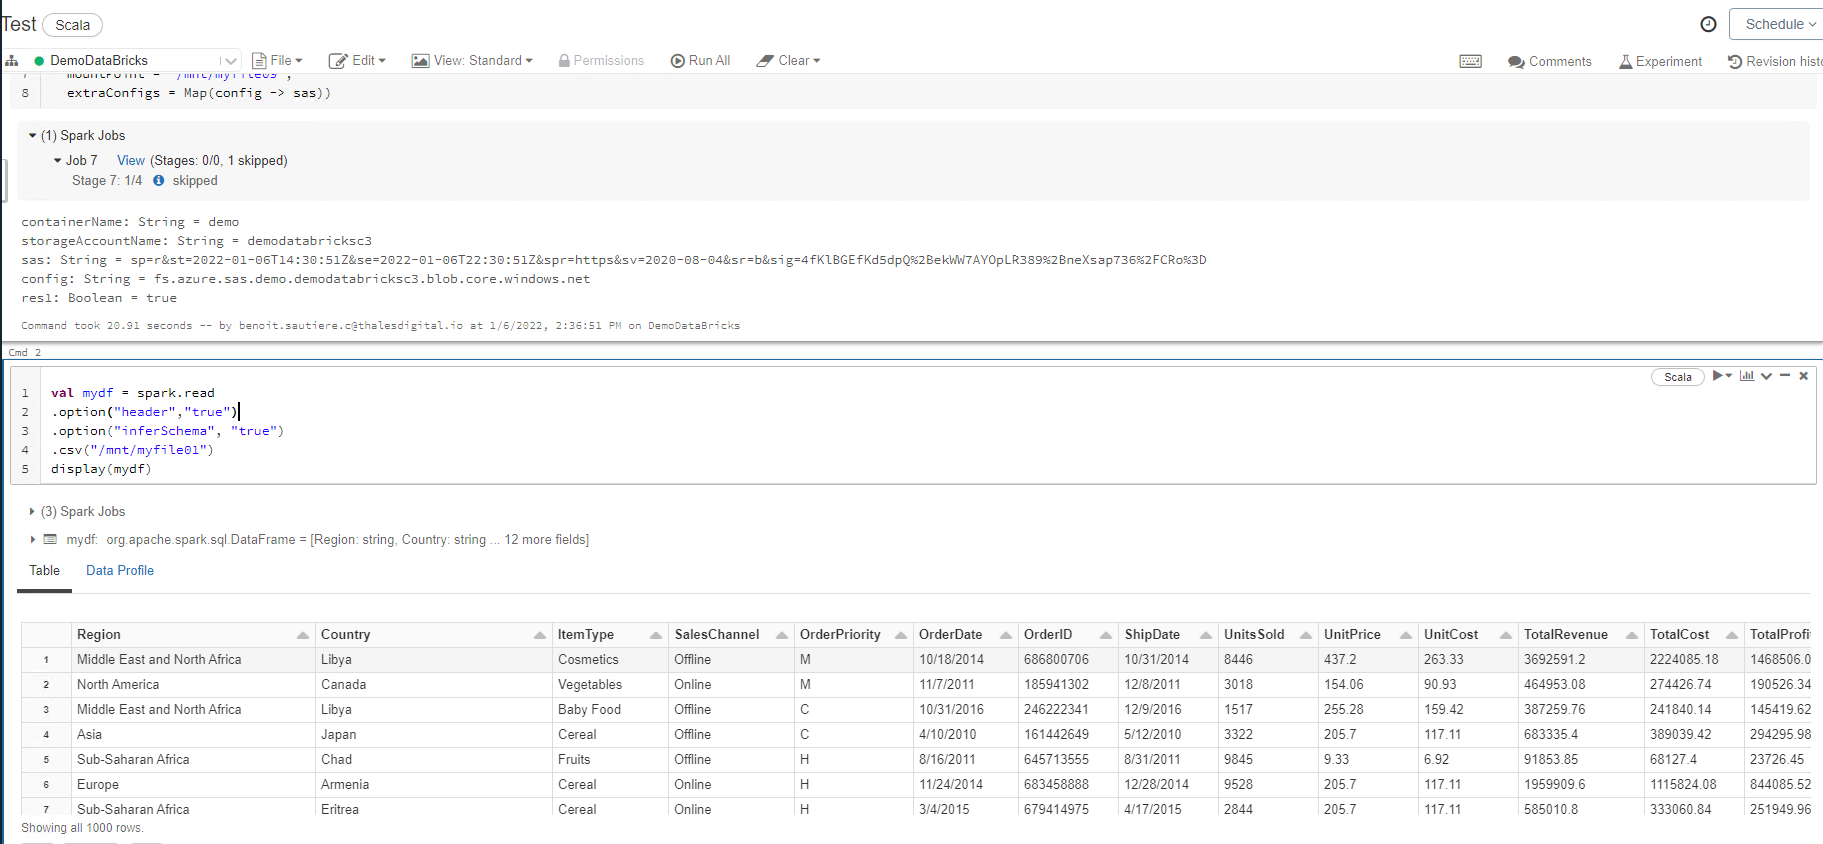Collapse the (1) Spark Jobs section
The width and height of the screenshot is (1823, 844).
pyautogui.click(x=33, y=136)
